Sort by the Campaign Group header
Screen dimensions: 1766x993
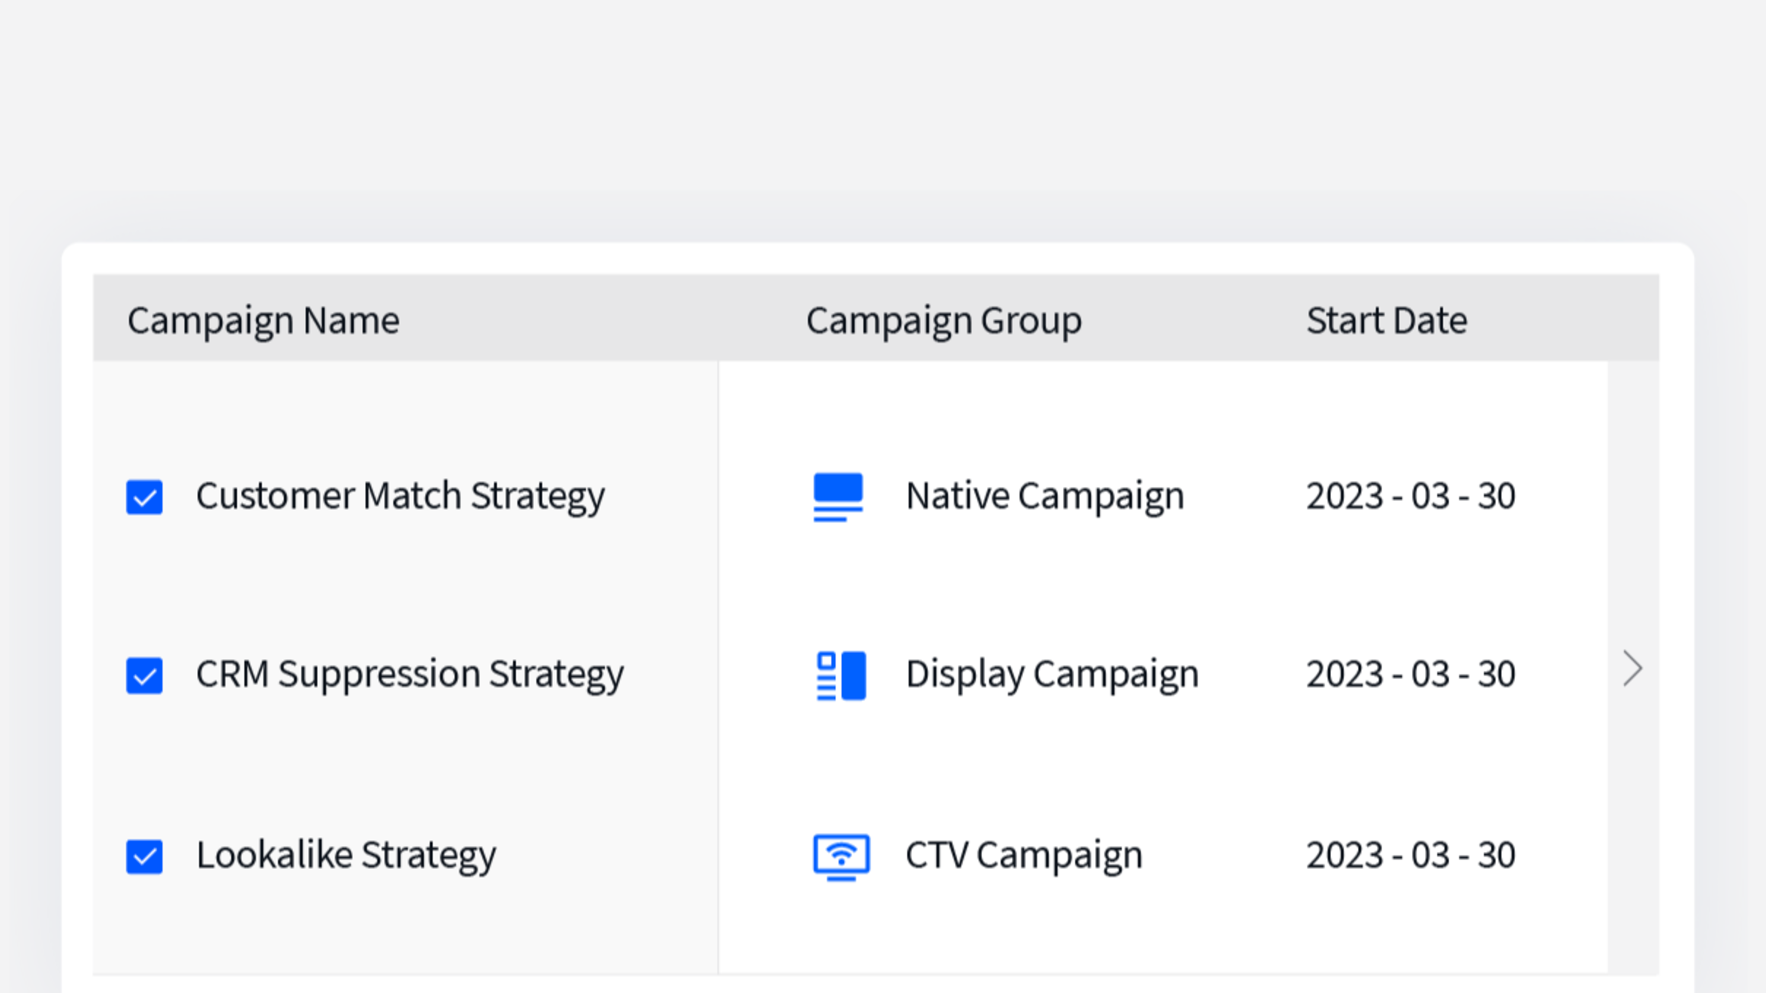point(943,320)
